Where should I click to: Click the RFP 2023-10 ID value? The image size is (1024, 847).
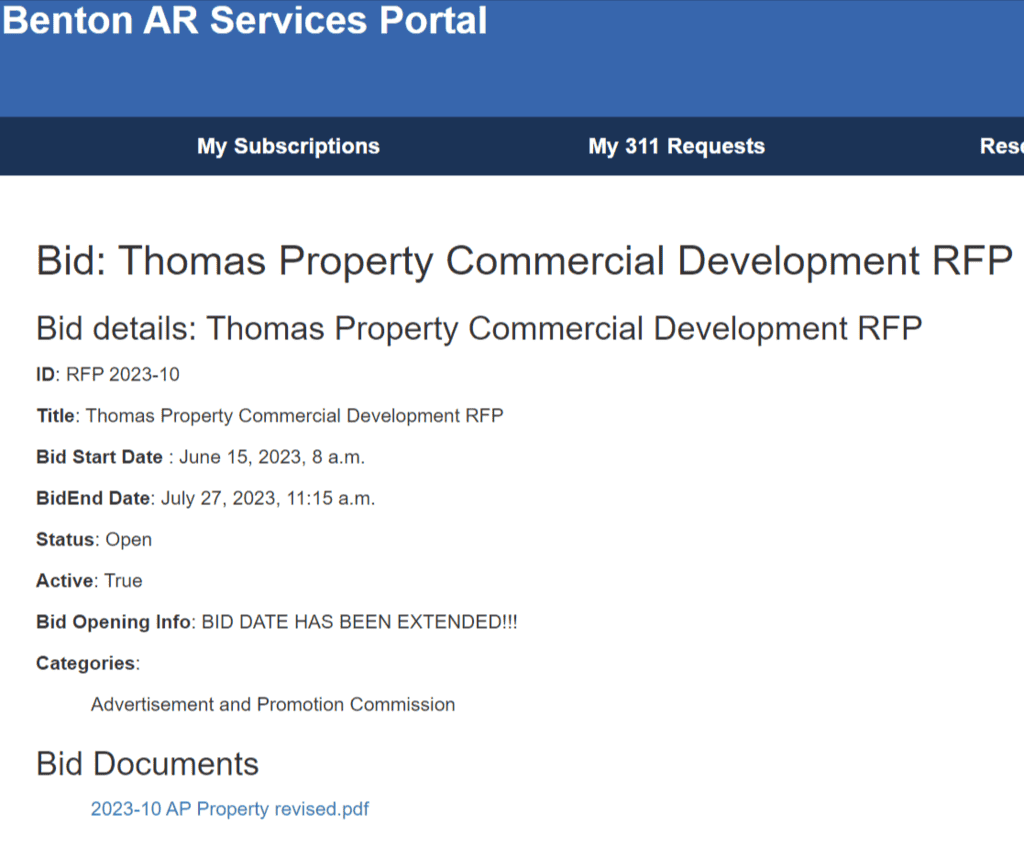point(123,375)
